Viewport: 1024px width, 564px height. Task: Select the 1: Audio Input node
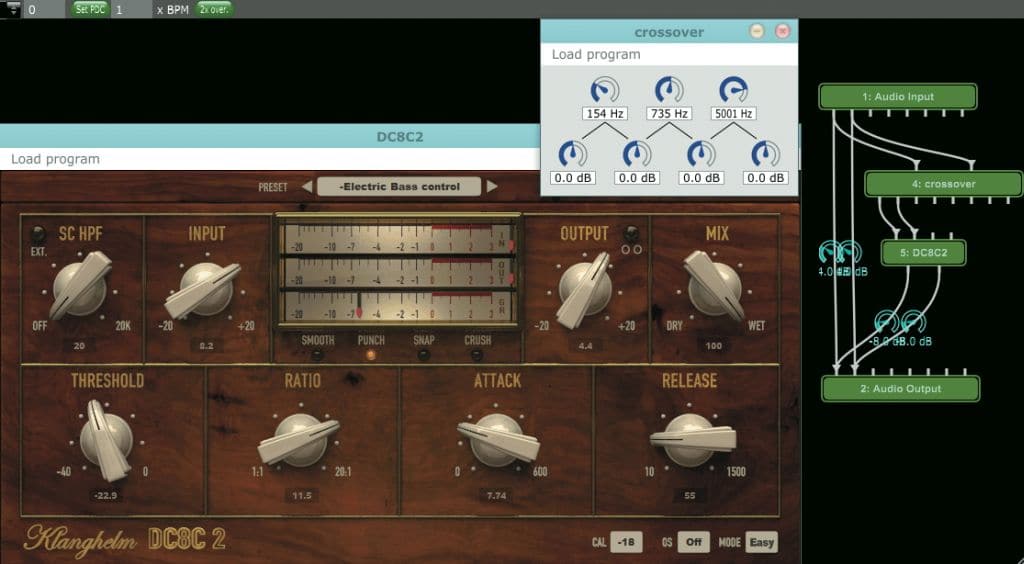click(x=897, y=97)
